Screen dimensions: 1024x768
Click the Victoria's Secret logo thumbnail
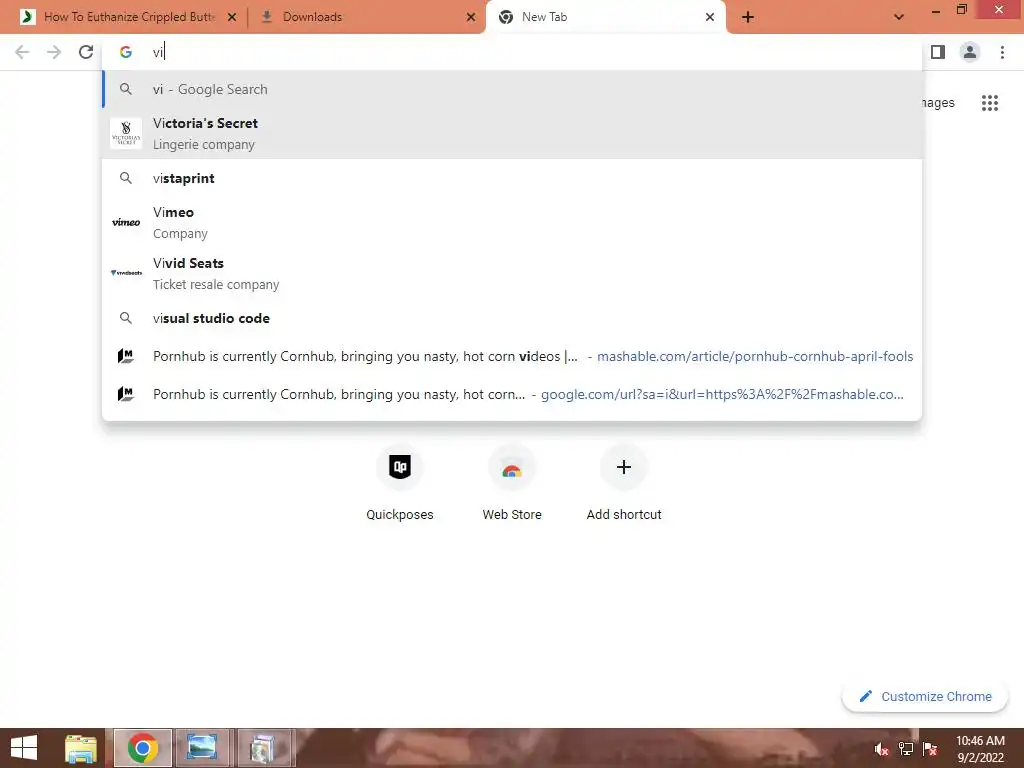tap(126, 133)
